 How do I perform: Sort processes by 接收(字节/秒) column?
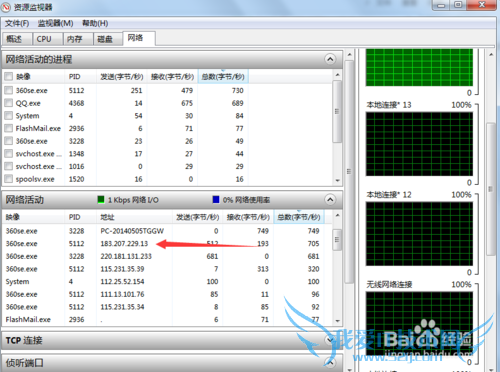172,77
